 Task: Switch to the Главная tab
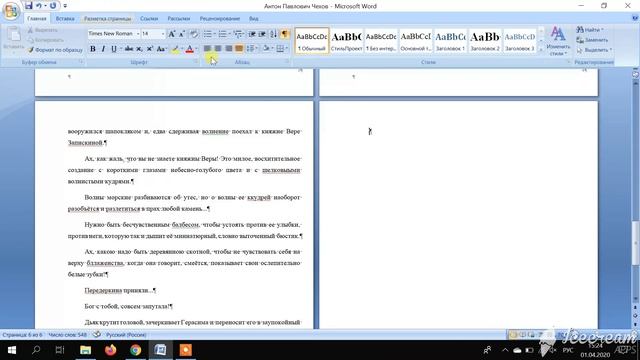[37, 19]
